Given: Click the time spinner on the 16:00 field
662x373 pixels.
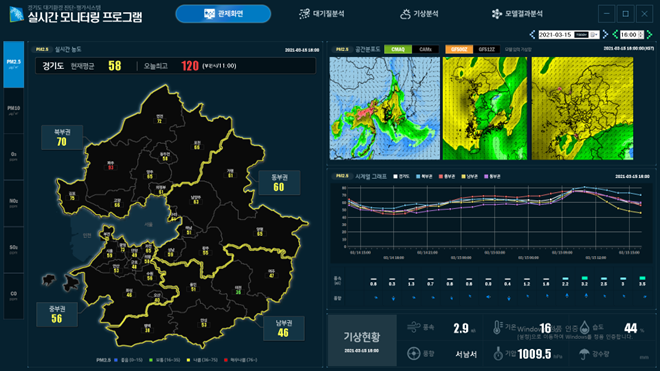Looking at the screenshot, I should [641, 35].
